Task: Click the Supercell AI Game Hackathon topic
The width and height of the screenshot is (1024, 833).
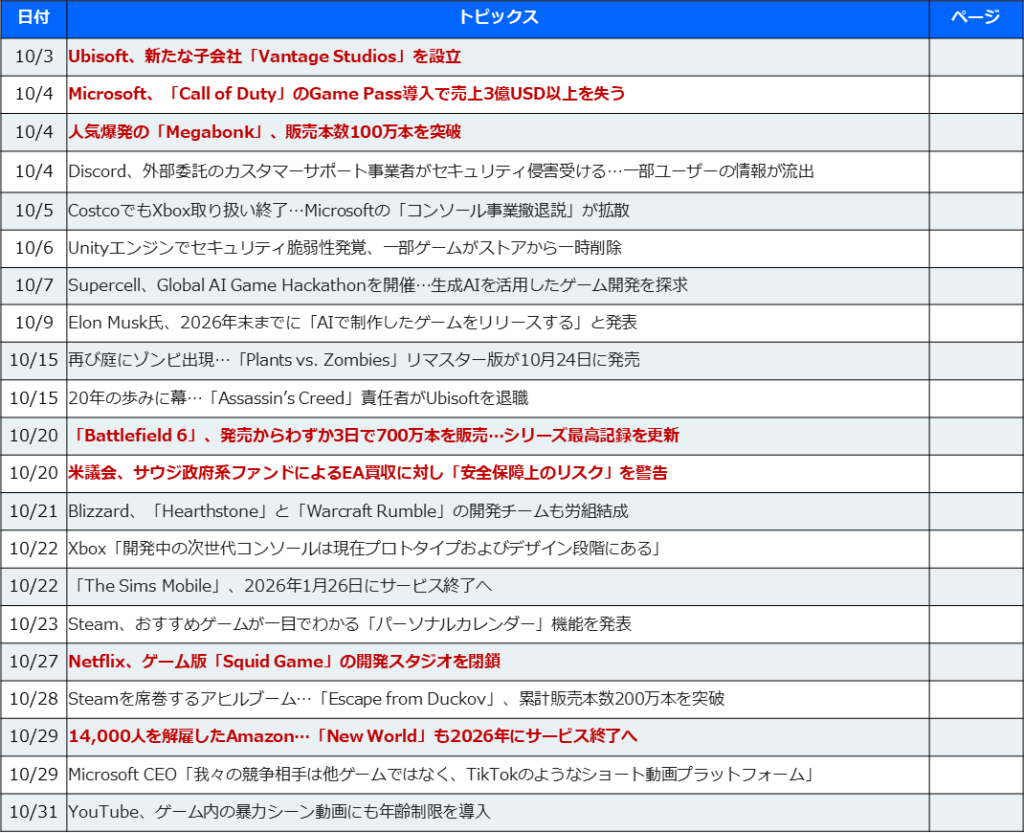Action: coord(378,285)
